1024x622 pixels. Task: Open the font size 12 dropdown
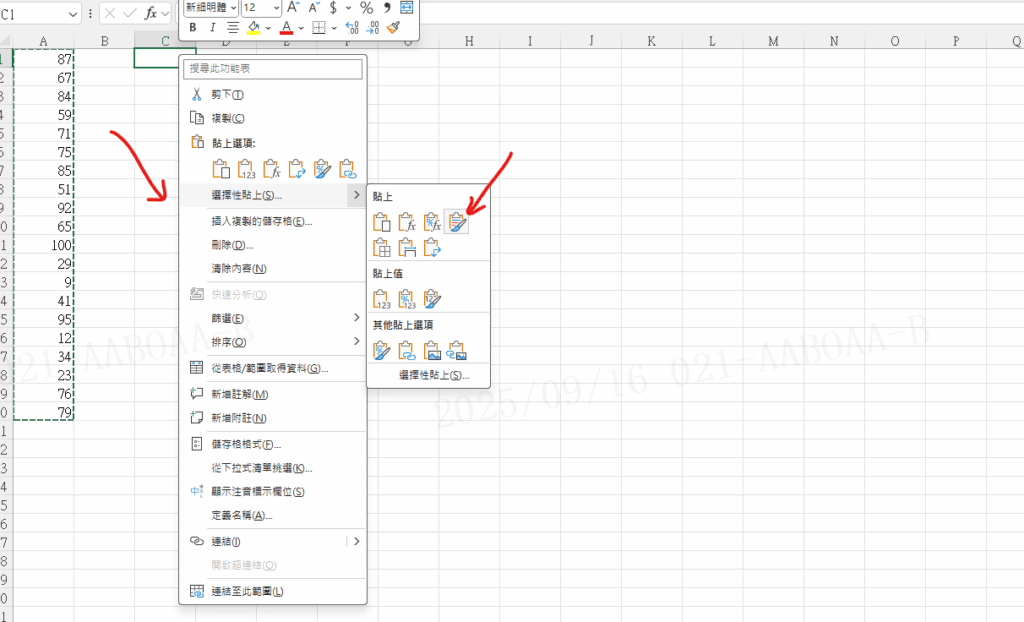[x=276, y=8]
